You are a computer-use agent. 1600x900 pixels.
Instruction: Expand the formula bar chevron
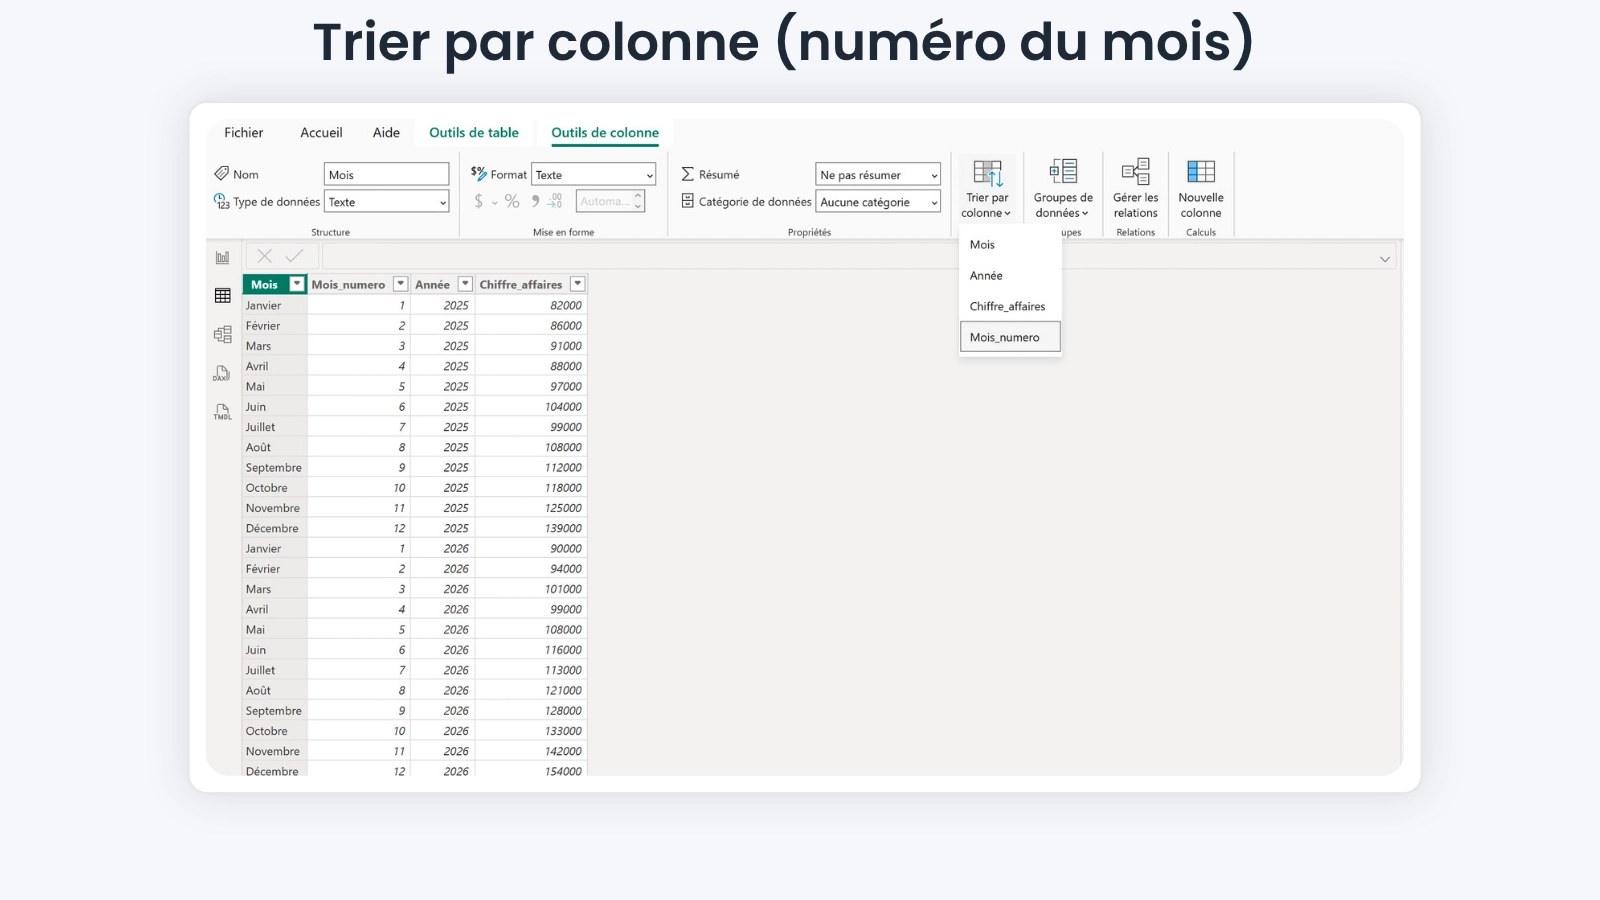pos(1385,259)
